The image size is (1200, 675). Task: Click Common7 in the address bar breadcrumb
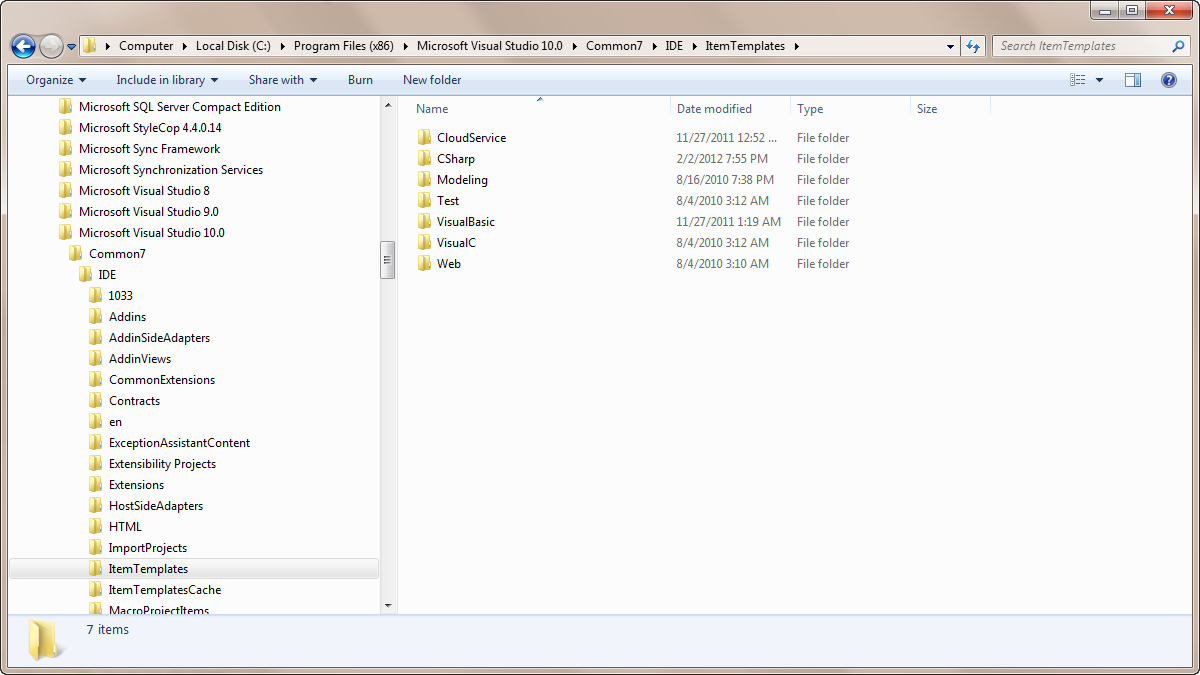point(614,45)
